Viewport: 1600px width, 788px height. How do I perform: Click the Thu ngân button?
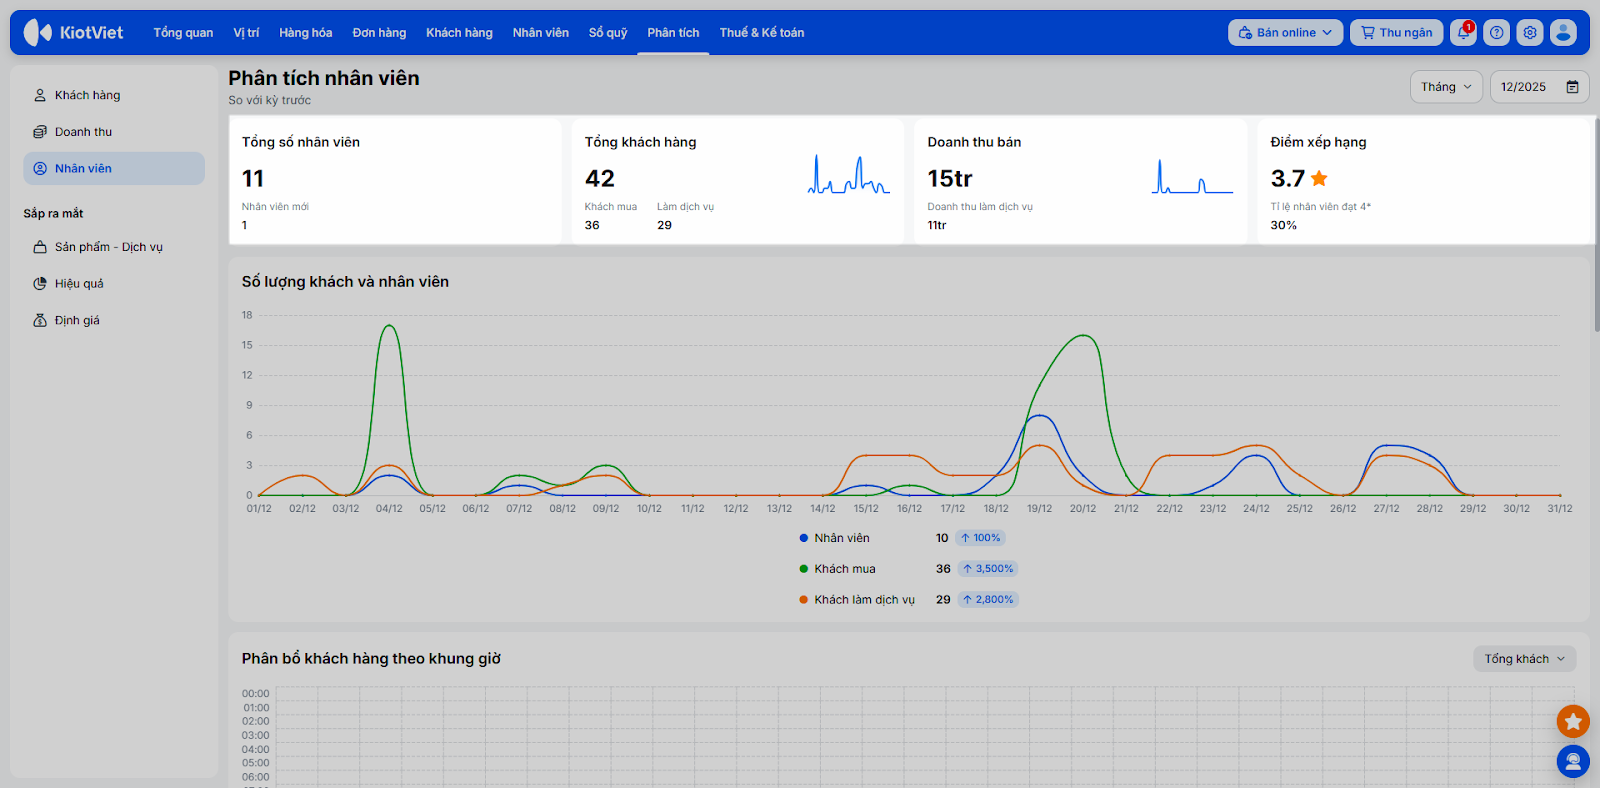point(1396,33)
